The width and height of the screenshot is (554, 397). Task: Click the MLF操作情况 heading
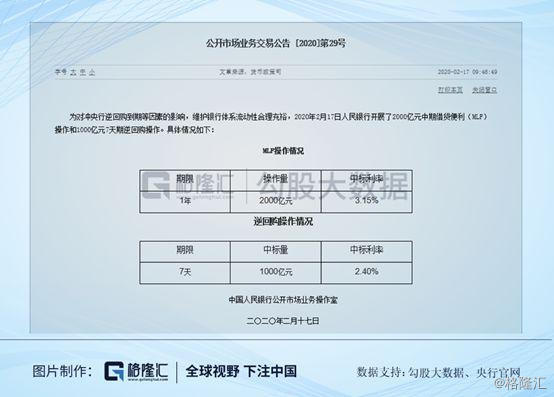point(283,151)
